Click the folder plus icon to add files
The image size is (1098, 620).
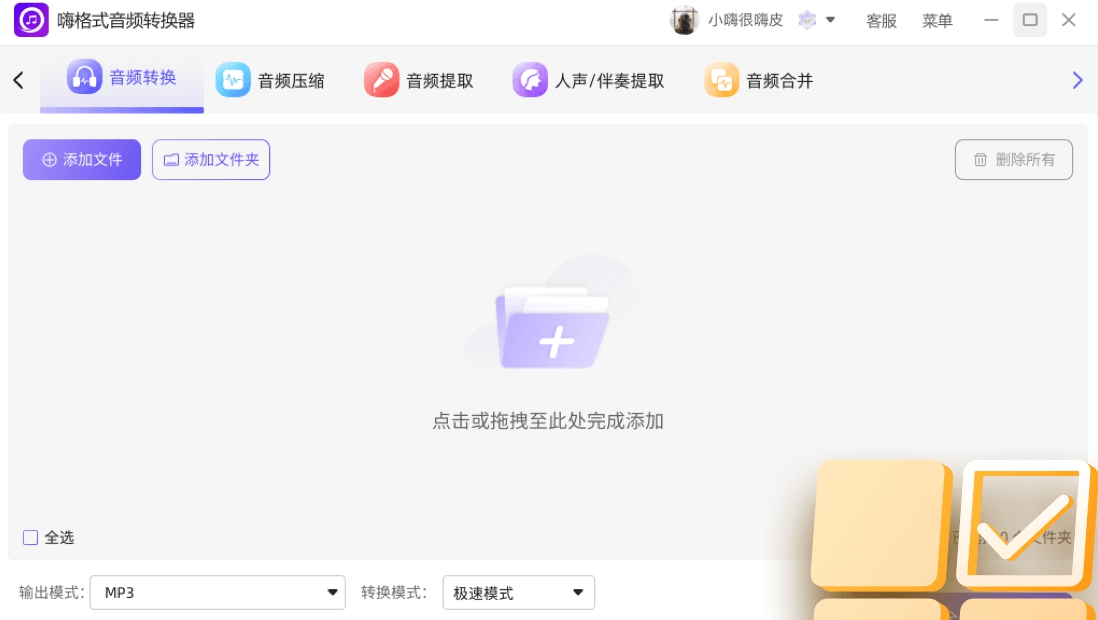pyautogui.click(x=553, y=328)
